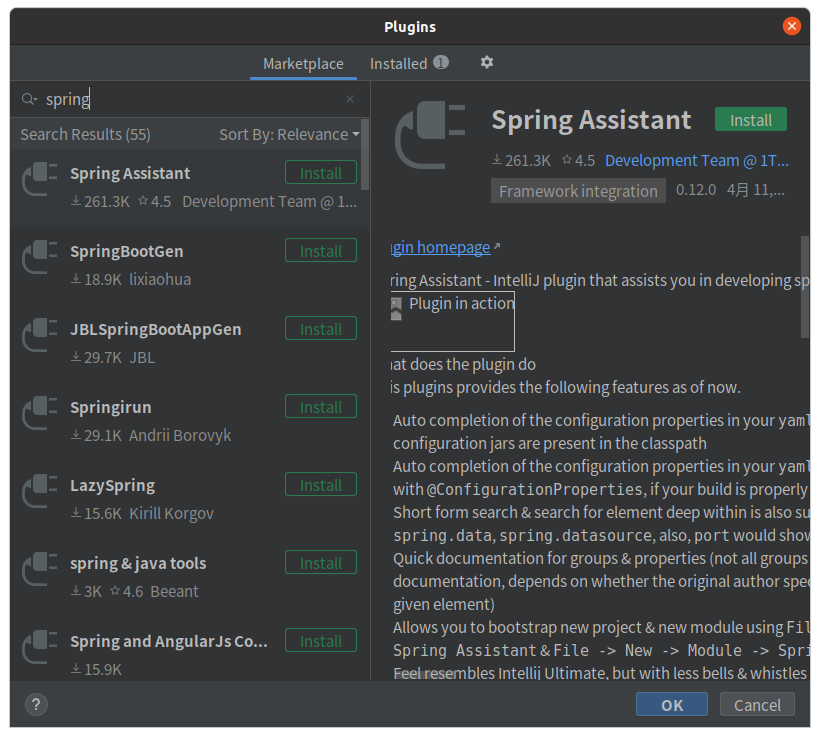This screenshot has width=820, height=737.
Task: Select the LazySpring result title
Action: pos(113,485)
